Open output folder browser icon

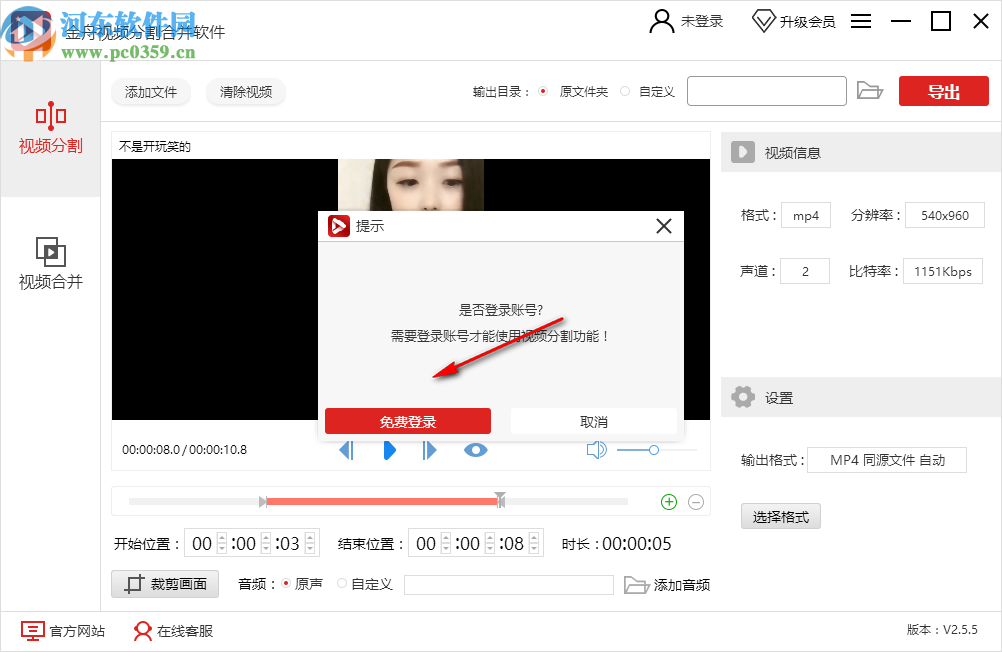coord(870,90)
